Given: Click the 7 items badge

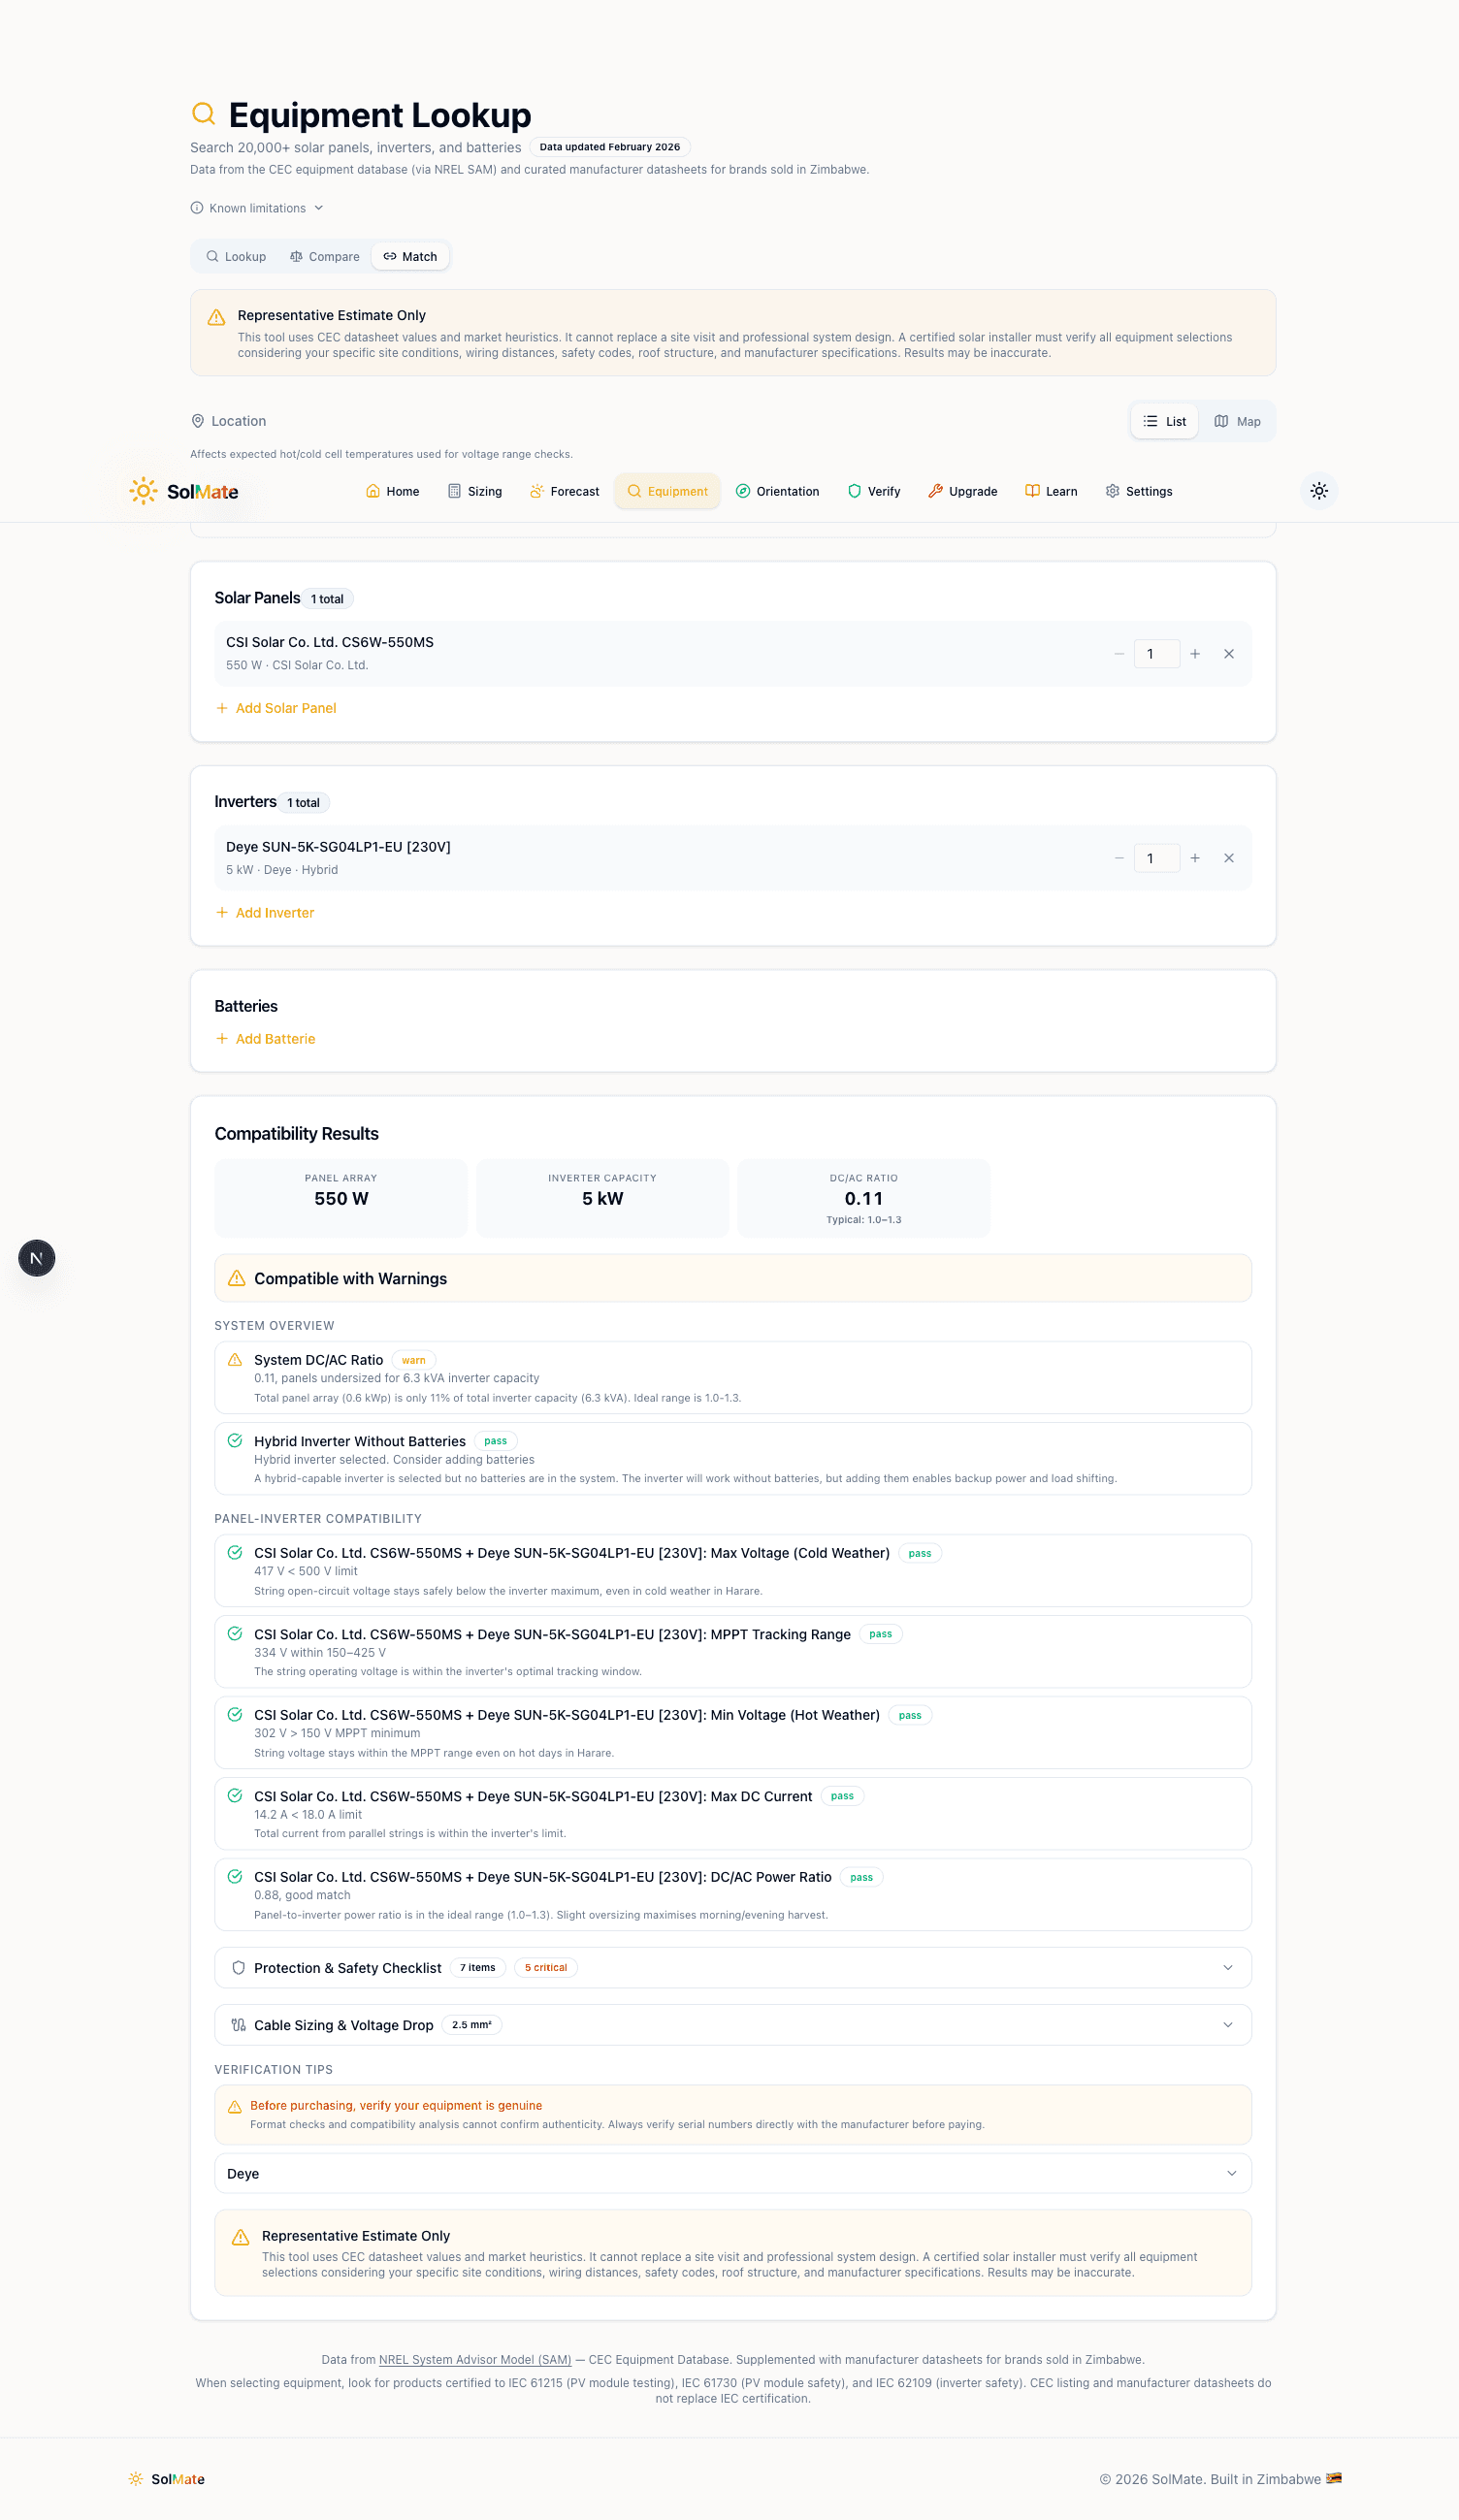Looking at the screenshot, I should [478, 1968].
